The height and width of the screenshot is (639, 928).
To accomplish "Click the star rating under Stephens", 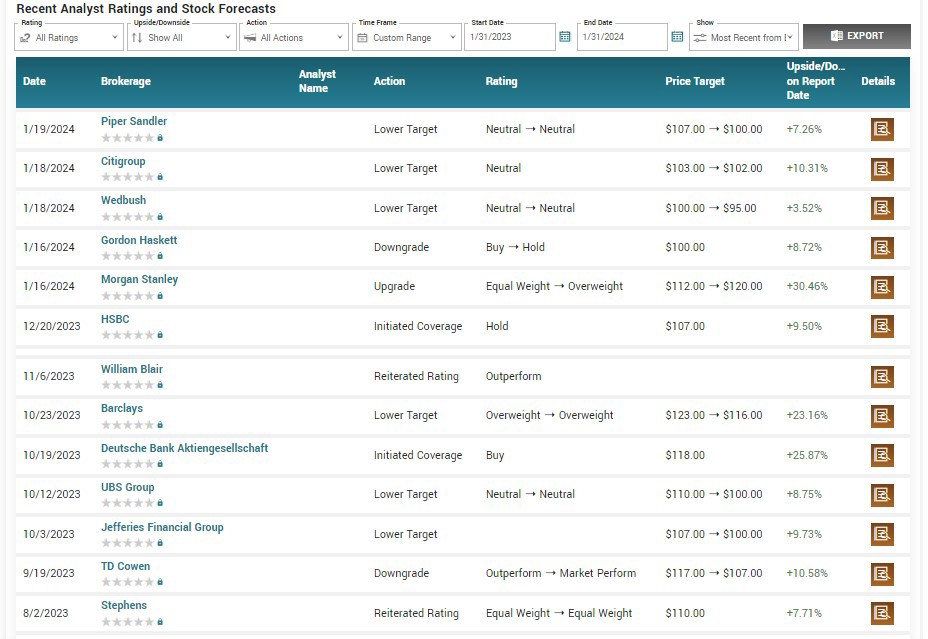I will [x=127, y=622].
